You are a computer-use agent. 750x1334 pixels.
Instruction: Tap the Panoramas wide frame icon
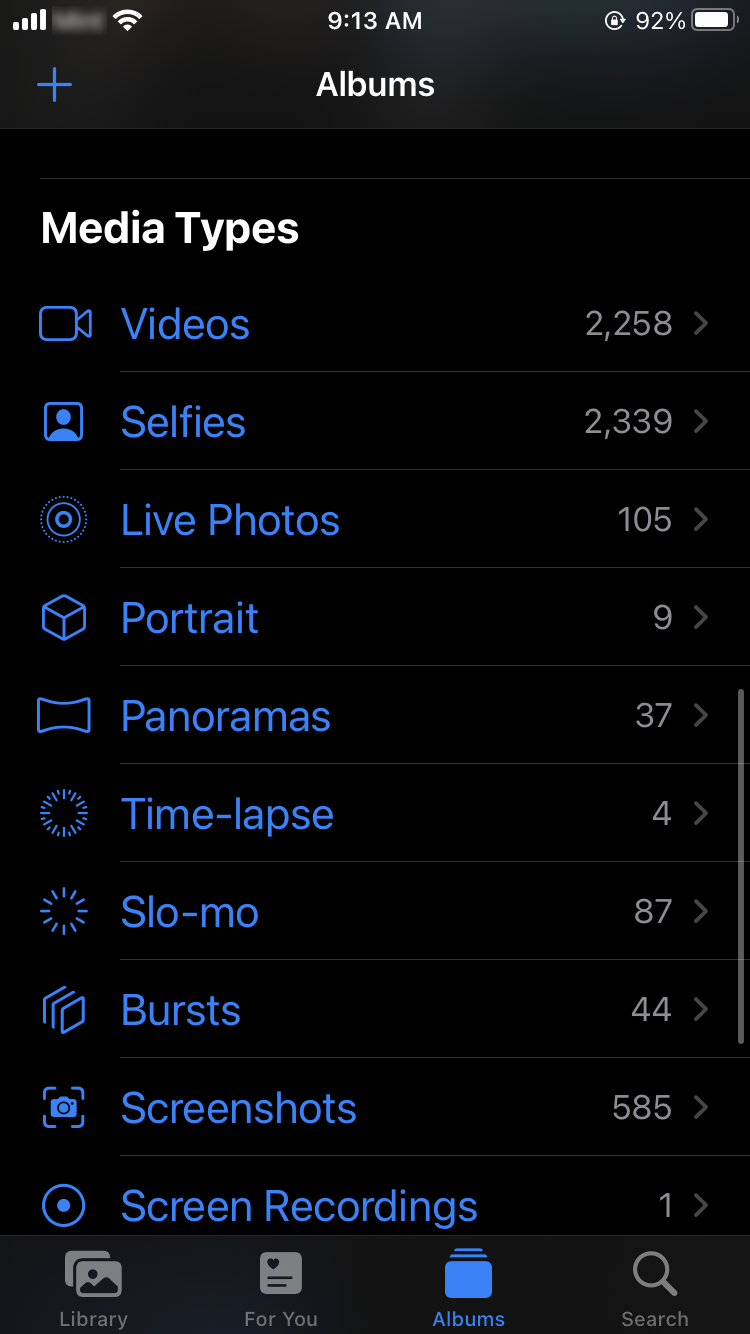(x=64, y=716)
